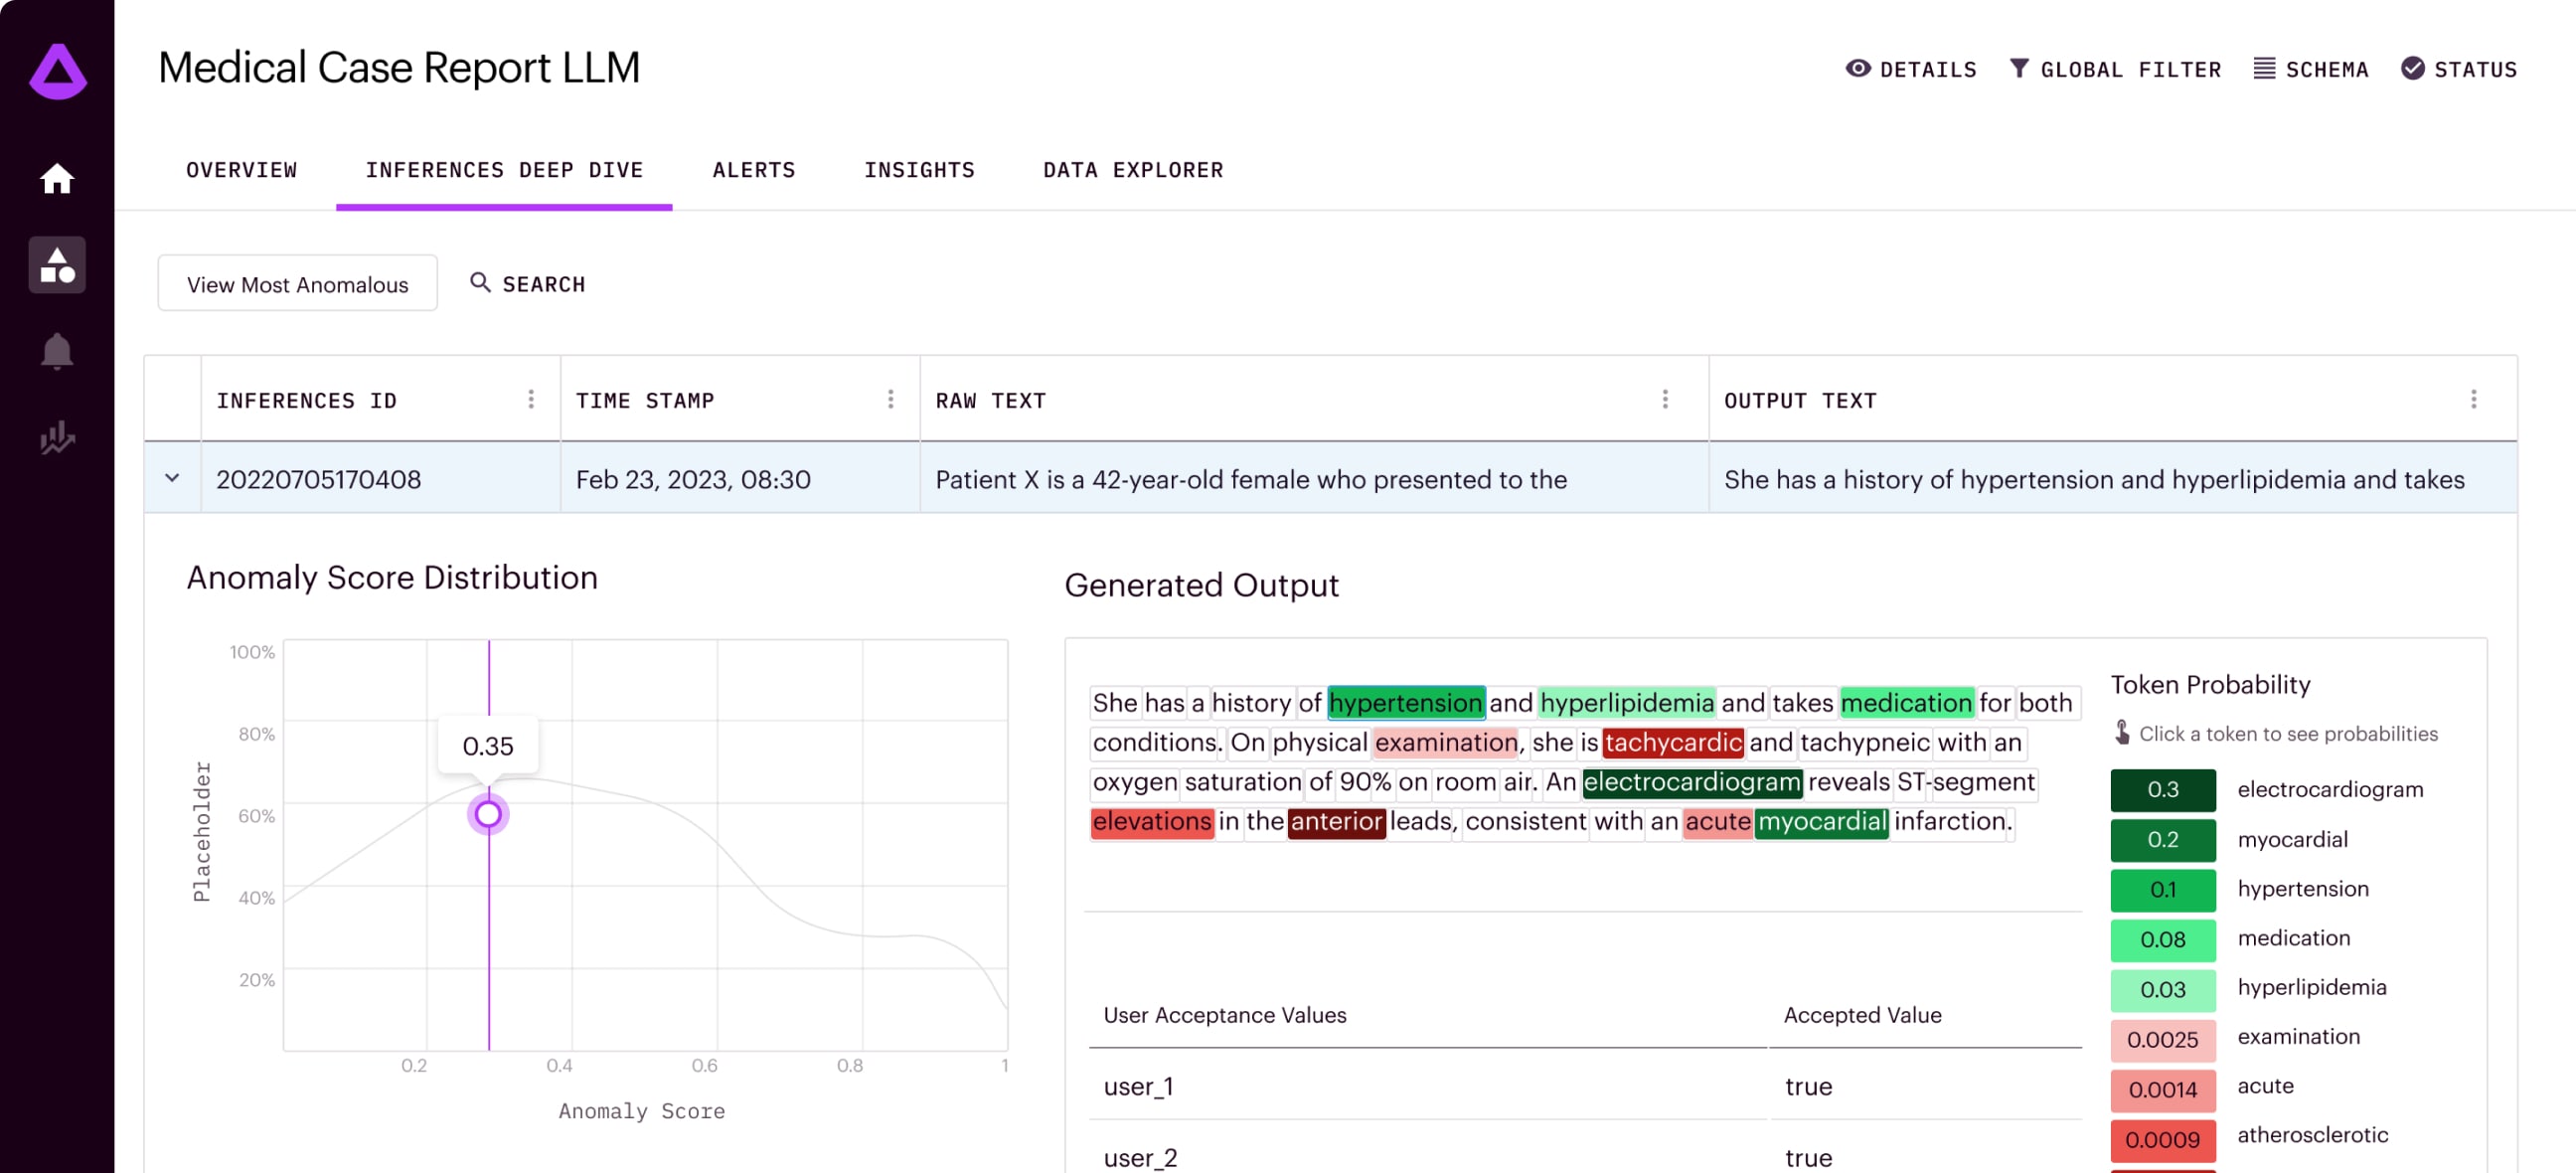Open the Schema panel
Screen dimensions: 2576x1173
[x=2311, y=69]
